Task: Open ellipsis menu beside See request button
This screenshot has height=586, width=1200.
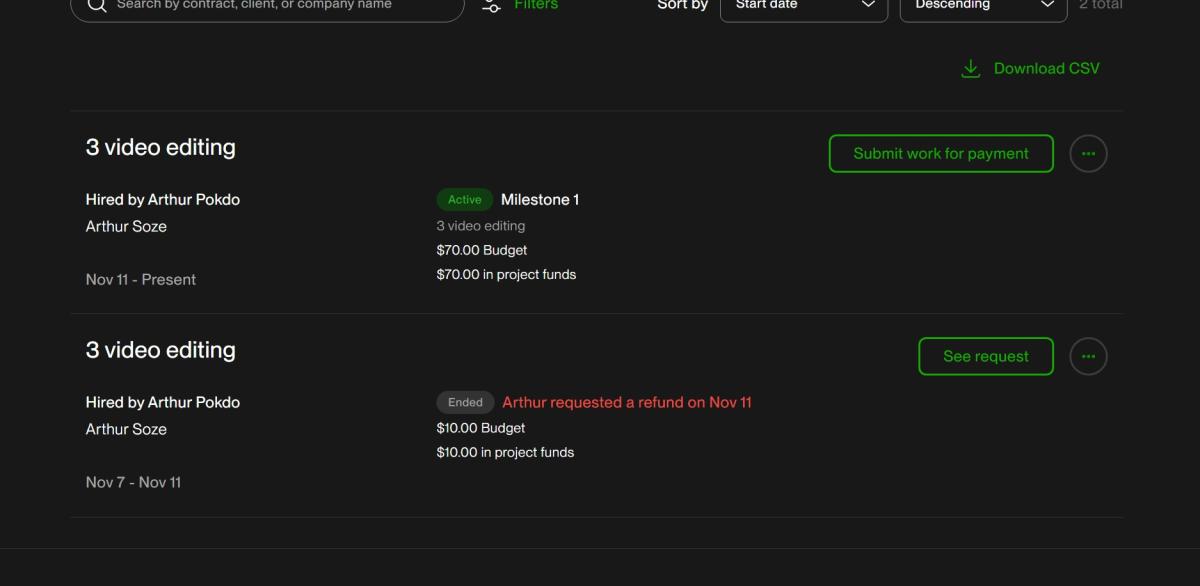Action: pos(1088,357)
